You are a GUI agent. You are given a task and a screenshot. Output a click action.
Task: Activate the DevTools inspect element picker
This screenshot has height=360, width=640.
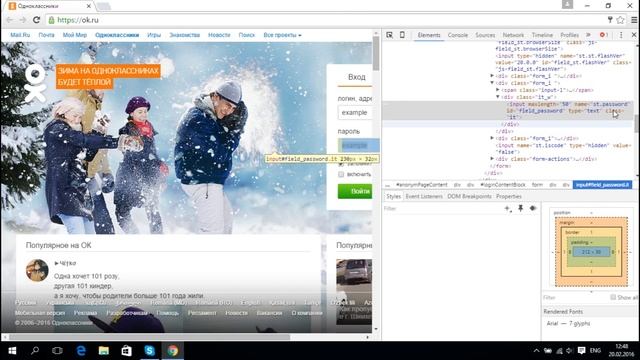[x=389, y=35]
